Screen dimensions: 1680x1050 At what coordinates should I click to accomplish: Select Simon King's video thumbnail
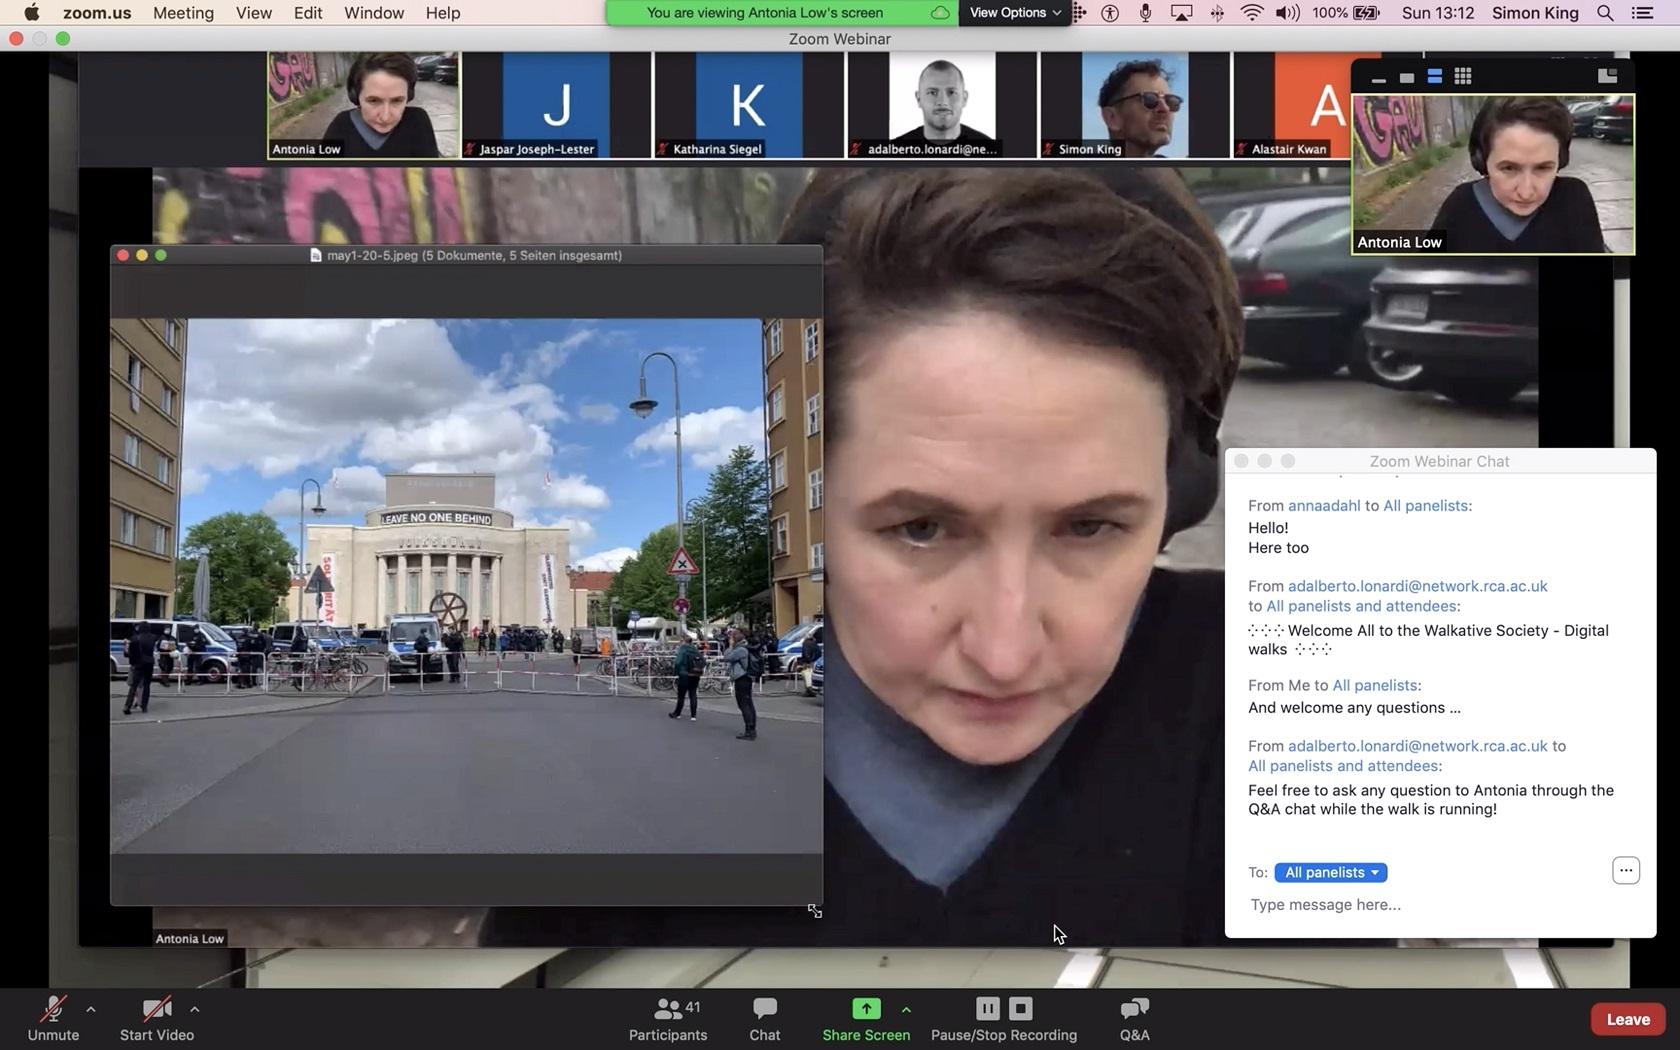point(1134,105)
